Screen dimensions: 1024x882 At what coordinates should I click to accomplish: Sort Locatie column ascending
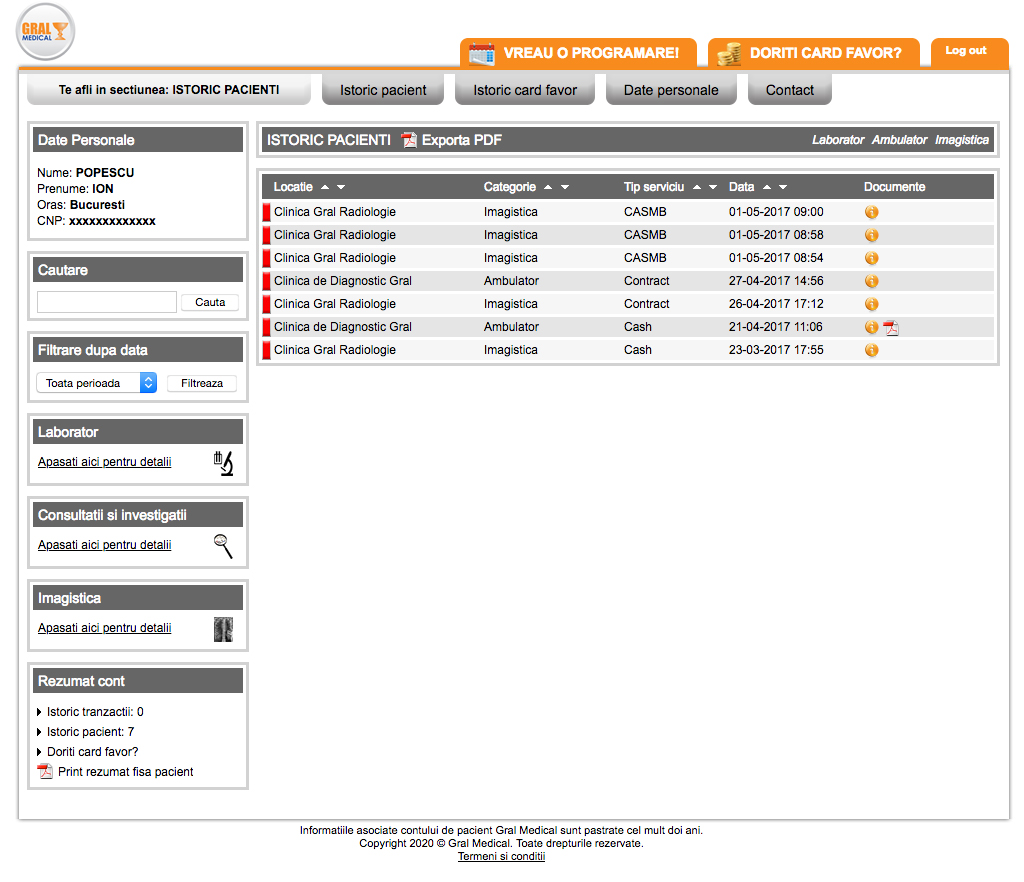tap(325, 187)
